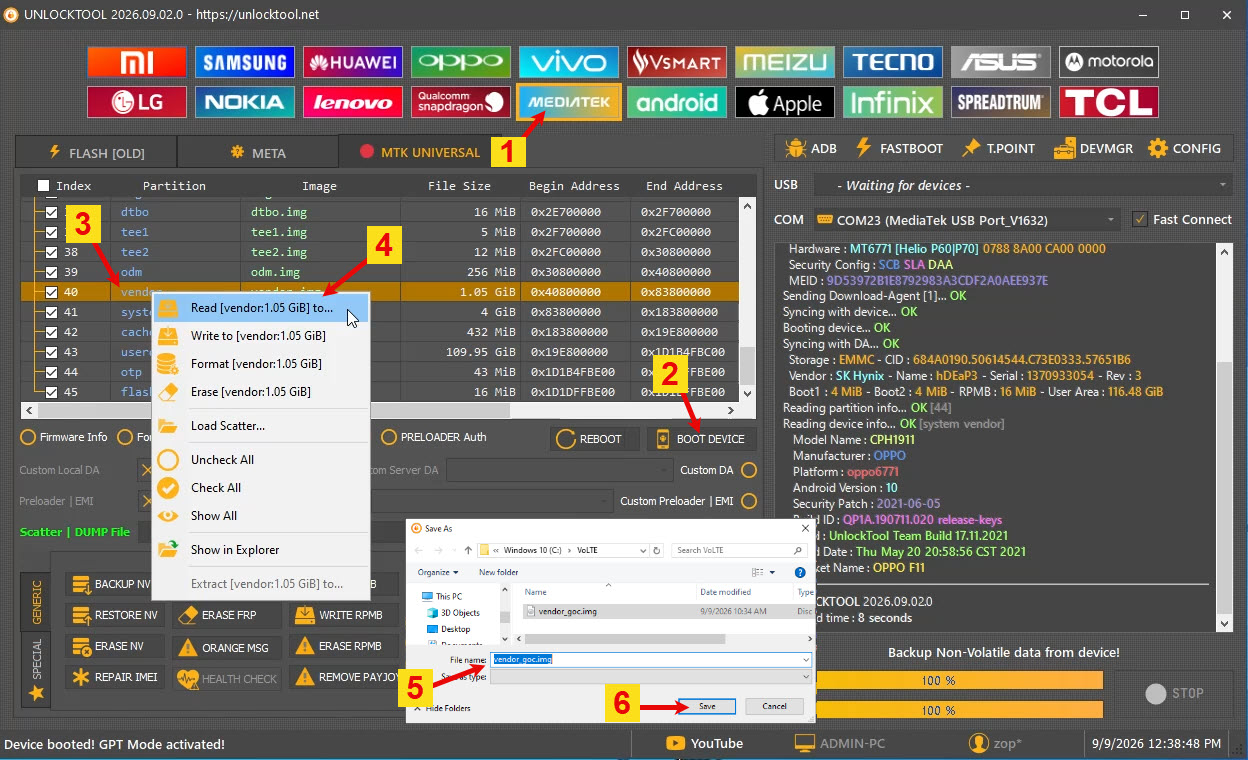Select the MTK UNIVERSAL tab
The width and height of the screenshot is (1248, 760).
pyautogui.click(x=420, y=152)
